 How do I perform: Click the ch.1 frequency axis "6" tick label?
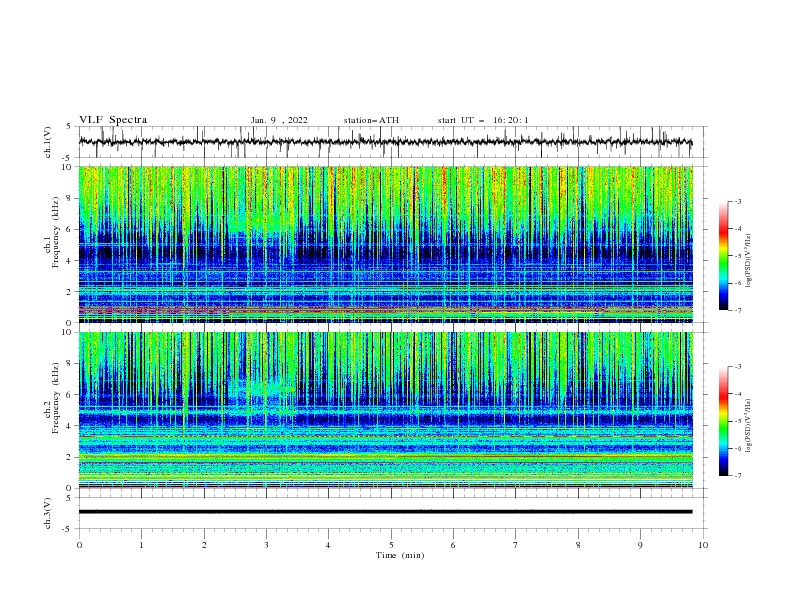(70, 229)
